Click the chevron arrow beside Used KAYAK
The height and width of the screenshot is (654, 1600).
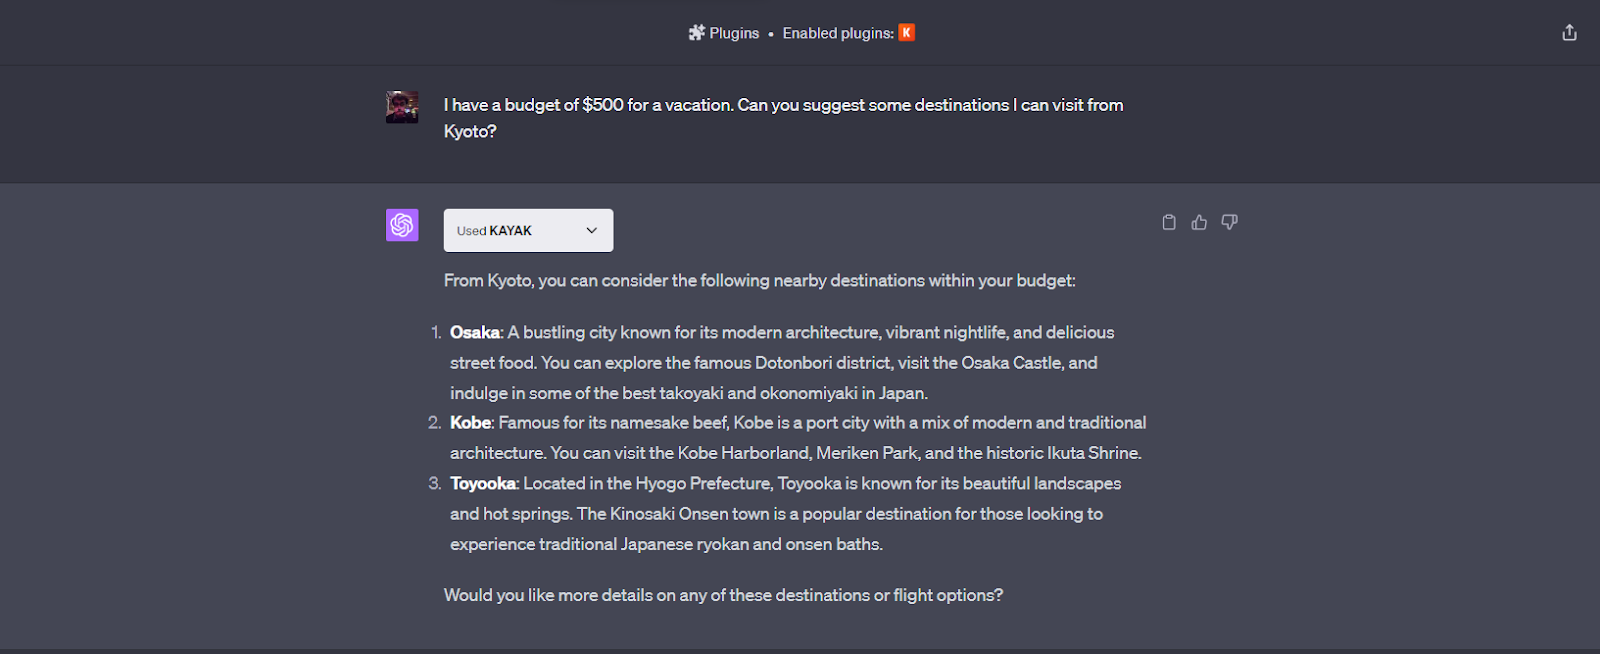pos(592,230)
